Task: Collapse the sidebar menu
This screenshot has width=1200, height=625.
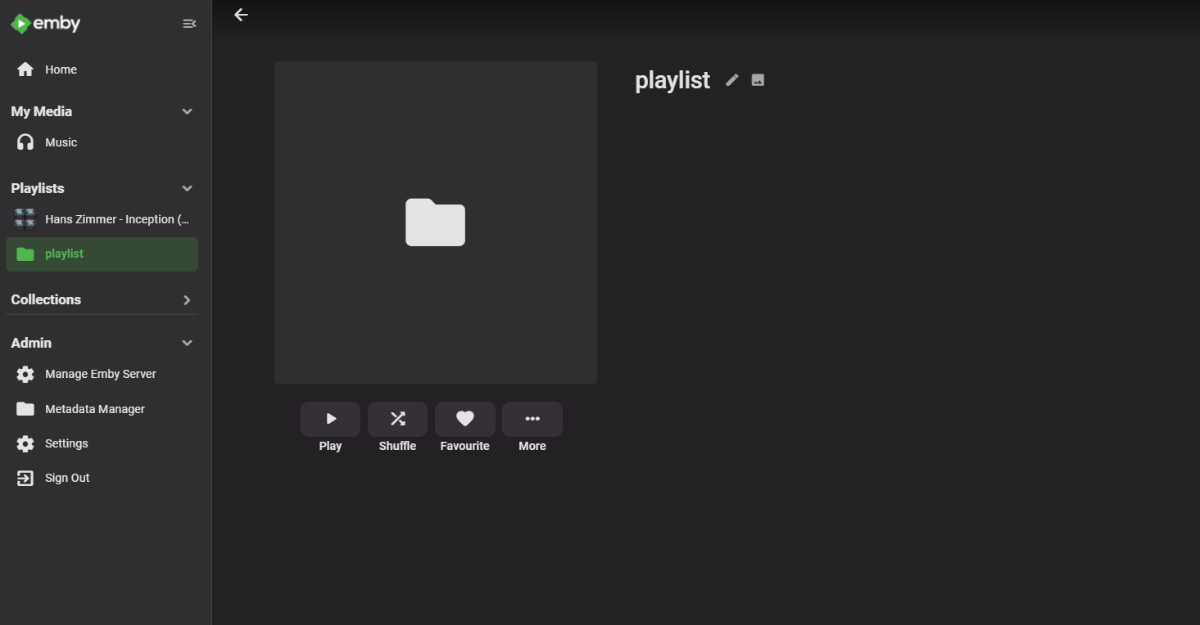Action: (x=189, y=23)
